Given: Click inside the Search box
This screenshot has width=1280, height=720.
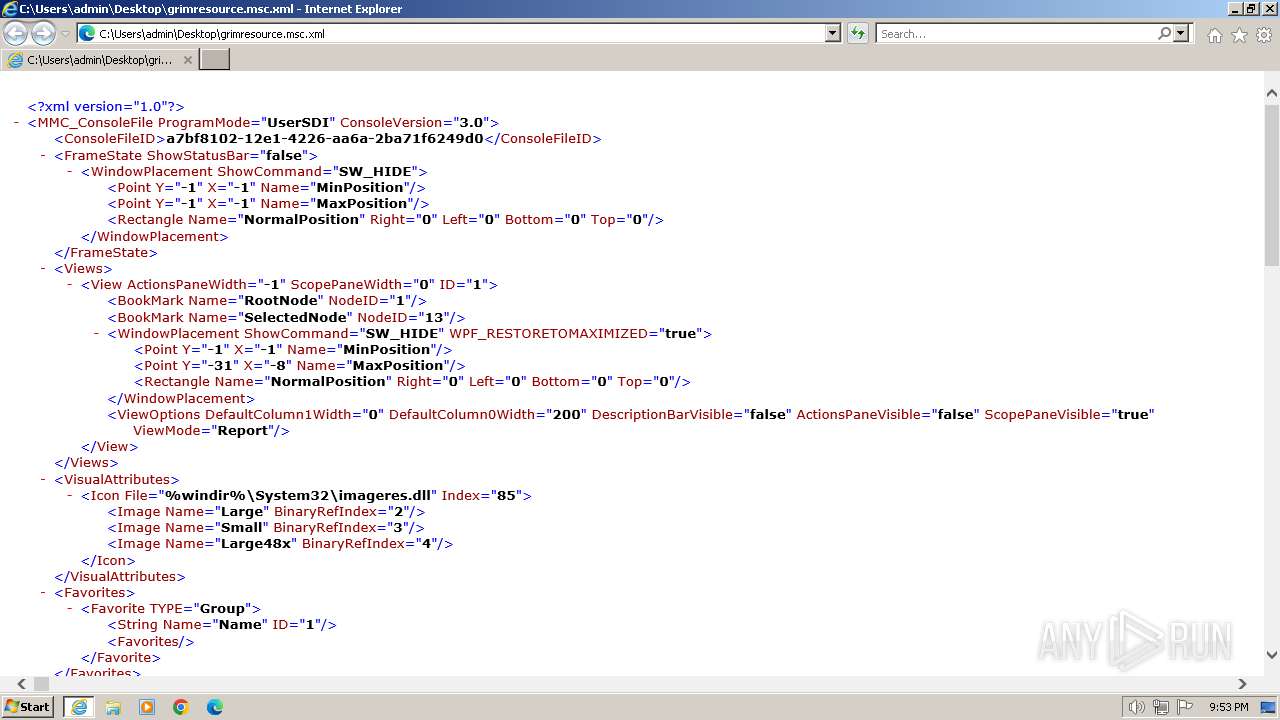Looking at the screenshot, I should [x=1016, y=33].
